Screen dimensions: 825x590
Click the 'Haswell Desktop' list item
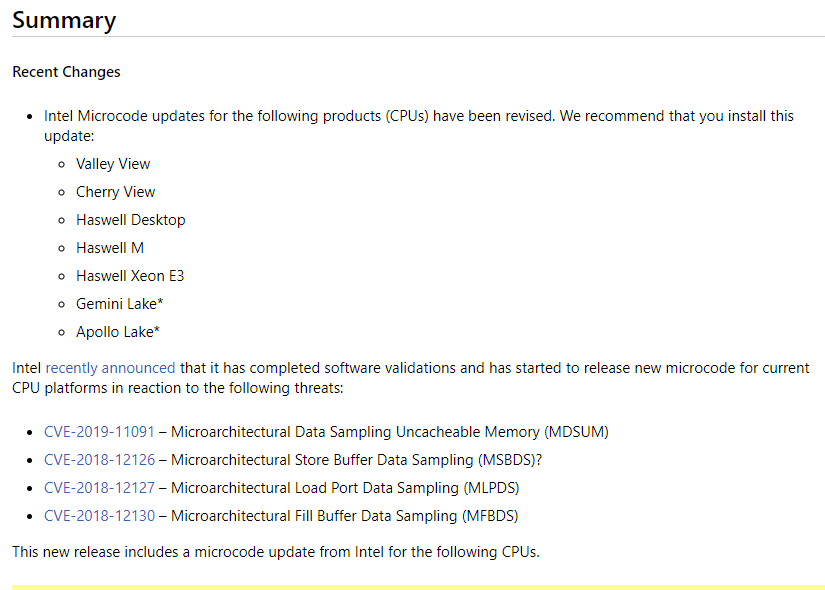[x=131, y=220]
